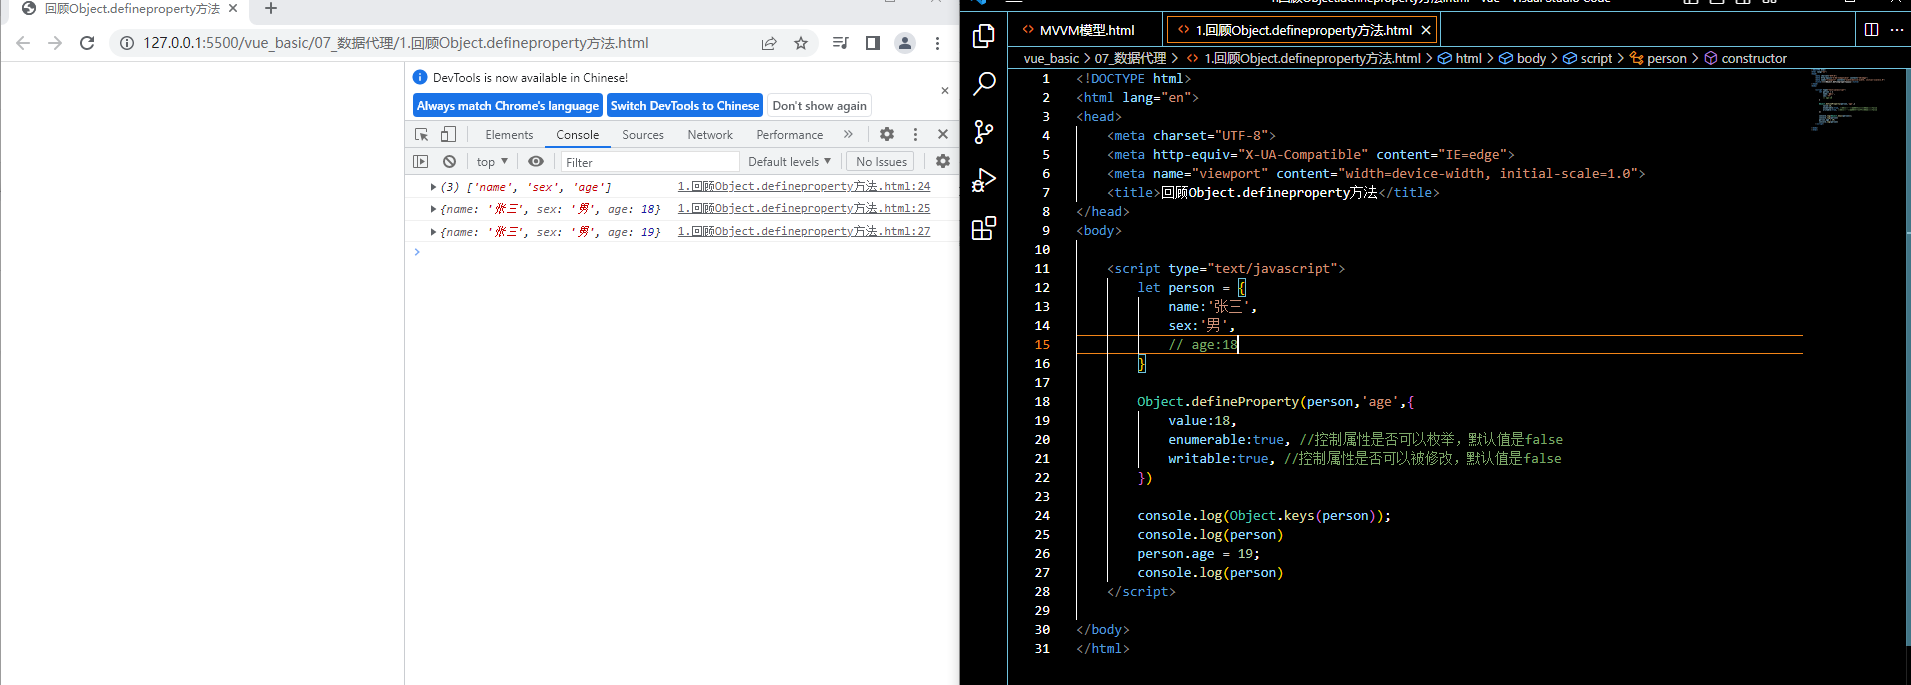The height and width of the screenshot is (685, 1911).
Task: Open DevTools settings gear
Action: (x=887, y=134)
